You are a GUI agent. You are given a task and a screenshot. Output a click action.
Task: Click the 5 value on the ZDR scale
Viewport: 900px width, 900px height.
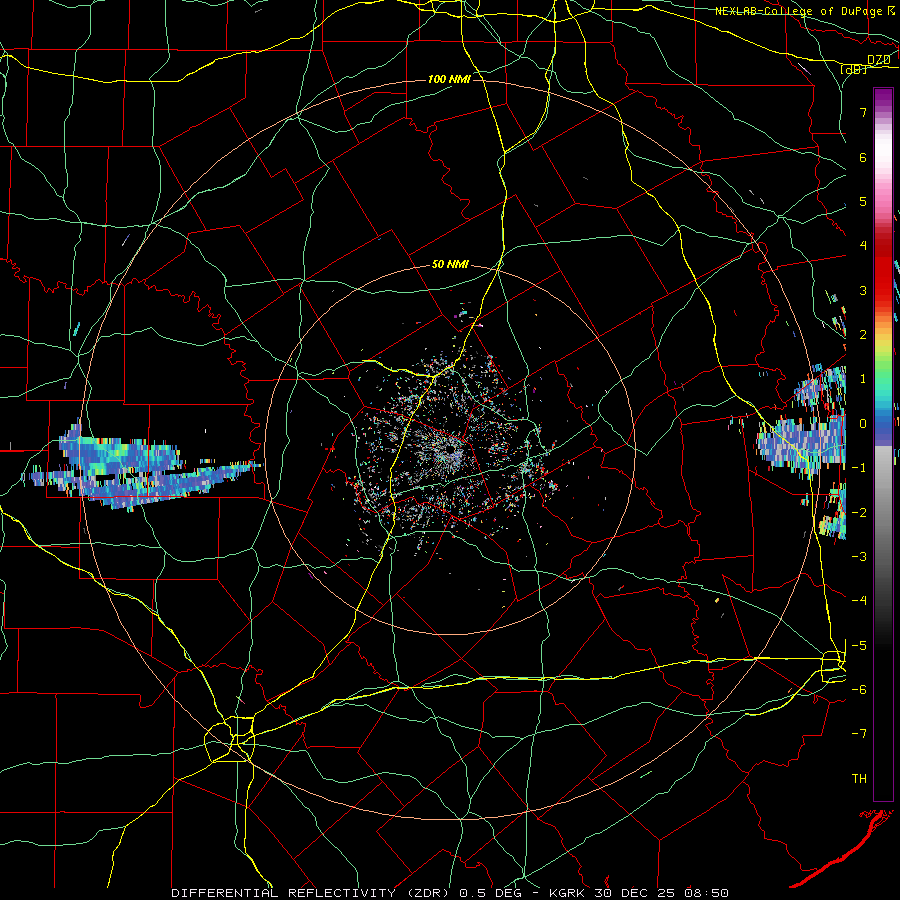click(863, 201)
